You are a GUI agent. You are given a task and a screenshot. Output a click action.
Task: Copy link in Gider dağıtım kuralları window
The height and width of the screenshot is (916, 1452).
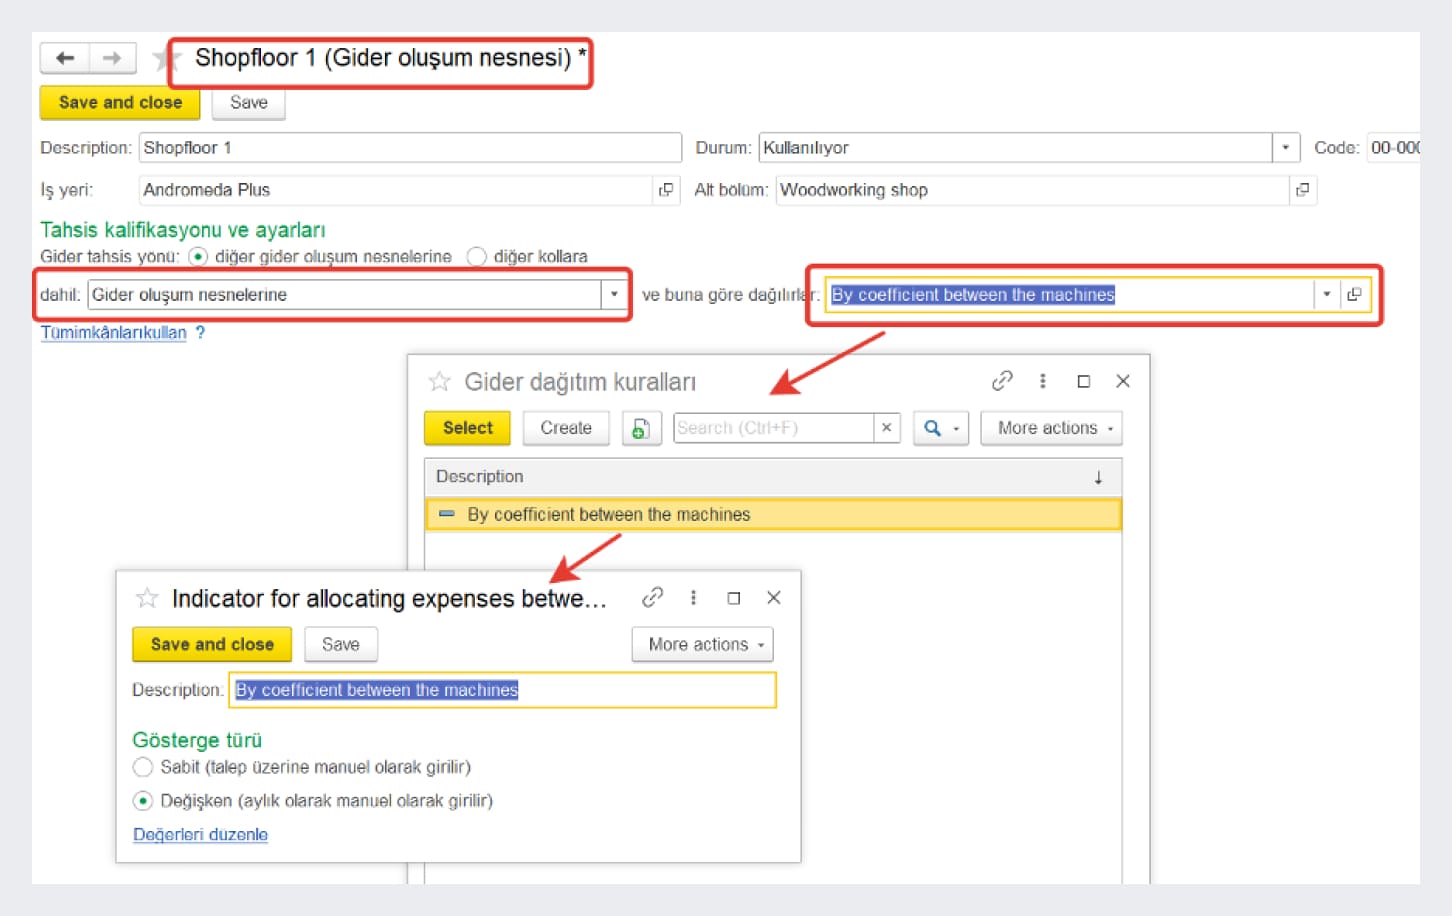pyautogui.click(x=1001, y=381)
